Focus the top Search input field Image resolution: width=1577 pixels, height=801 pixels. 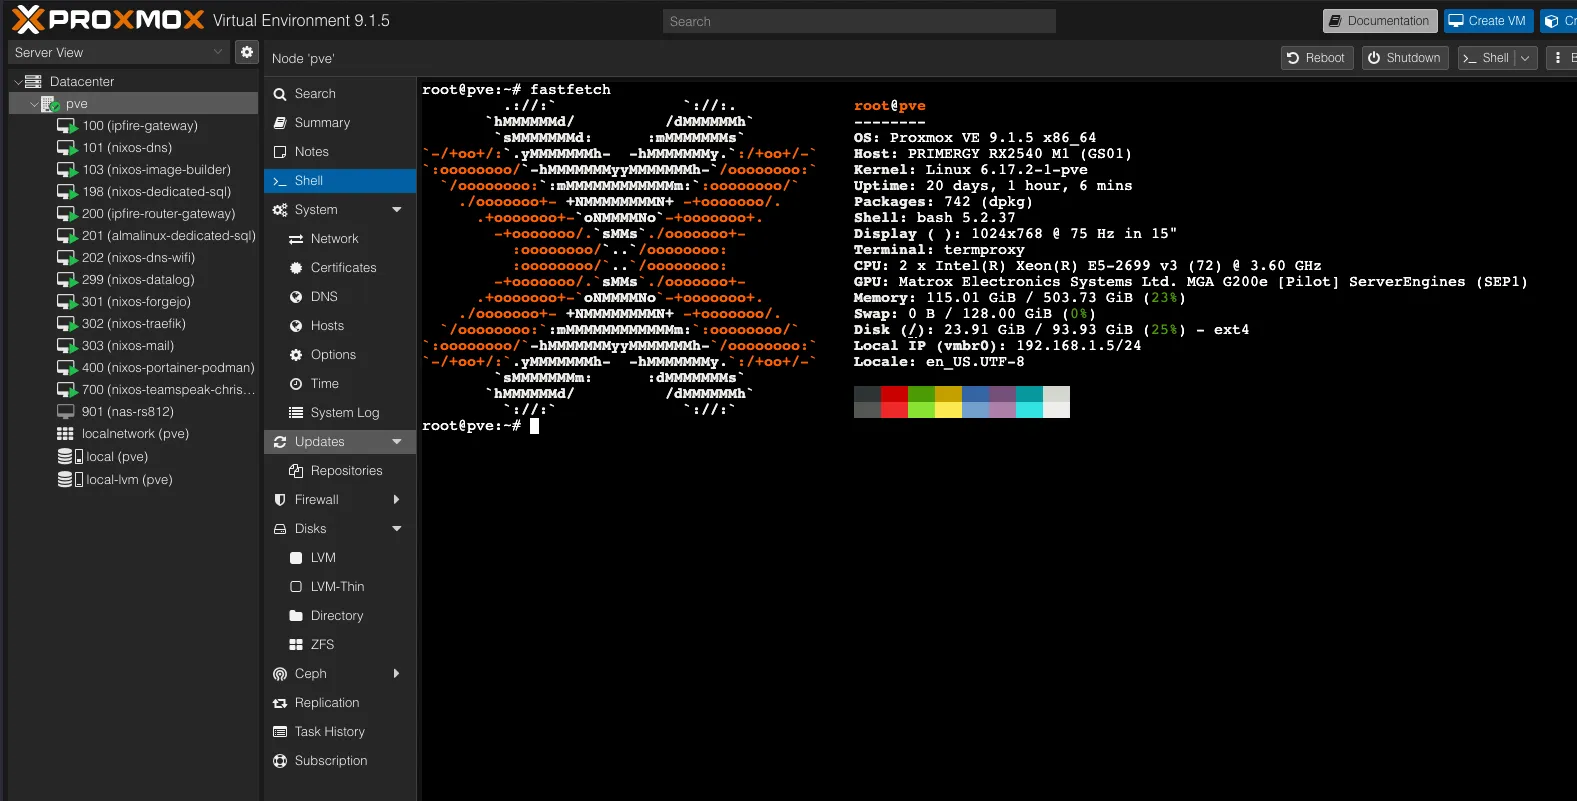tap(859, 21)
